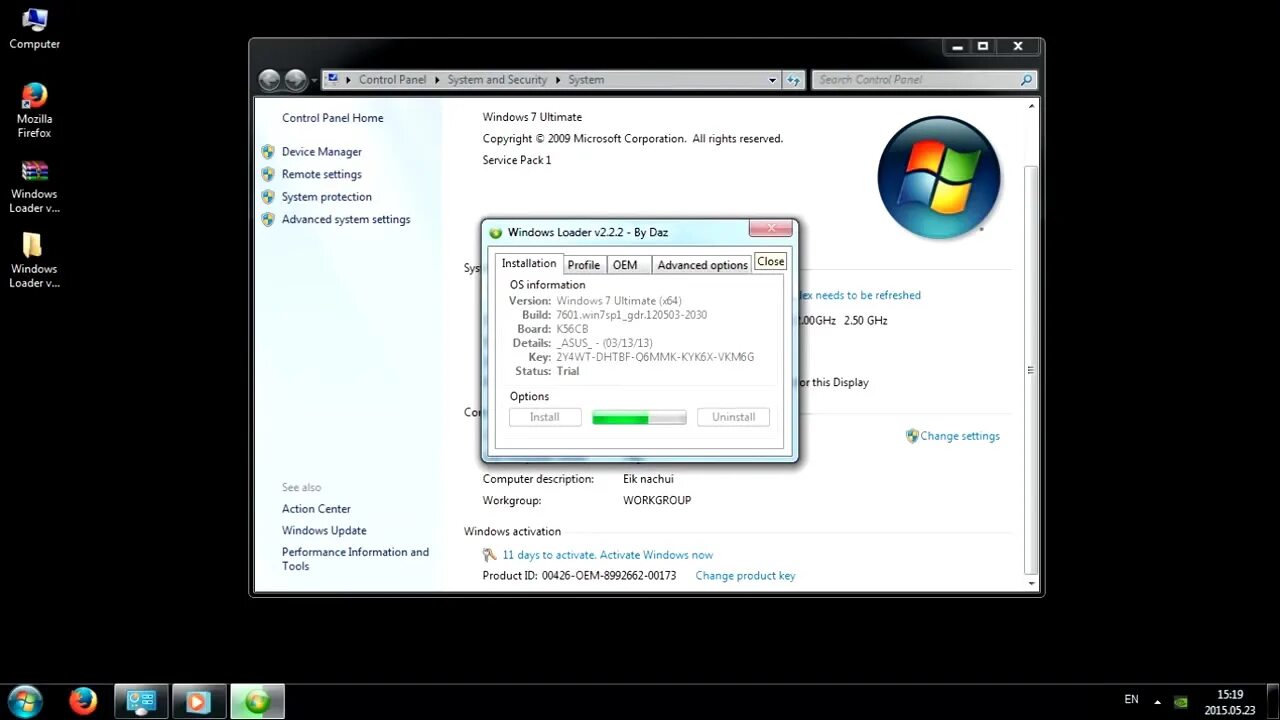The height and width of the screenshot is (720, 1280).
Task: Click the NVIDIA tray icon
Action: point(1181,702)
